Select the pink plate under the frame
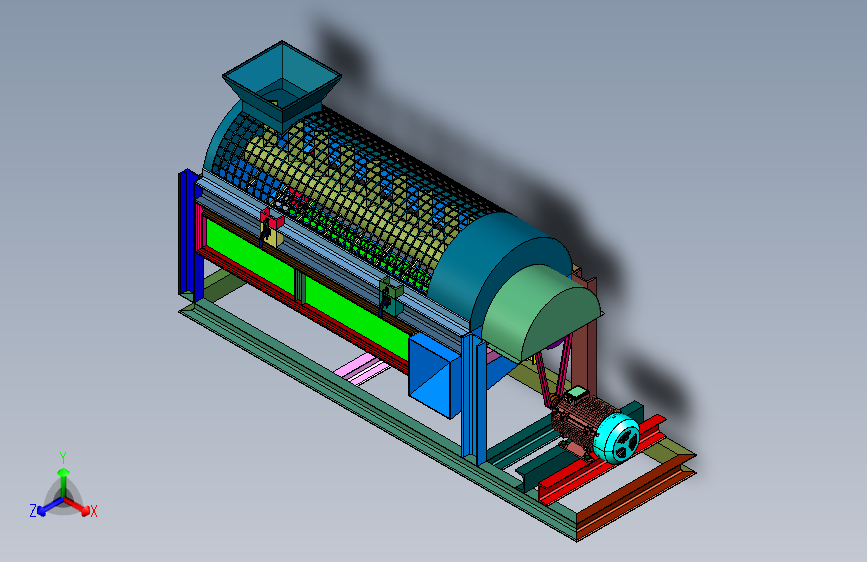 coord(362,370)
